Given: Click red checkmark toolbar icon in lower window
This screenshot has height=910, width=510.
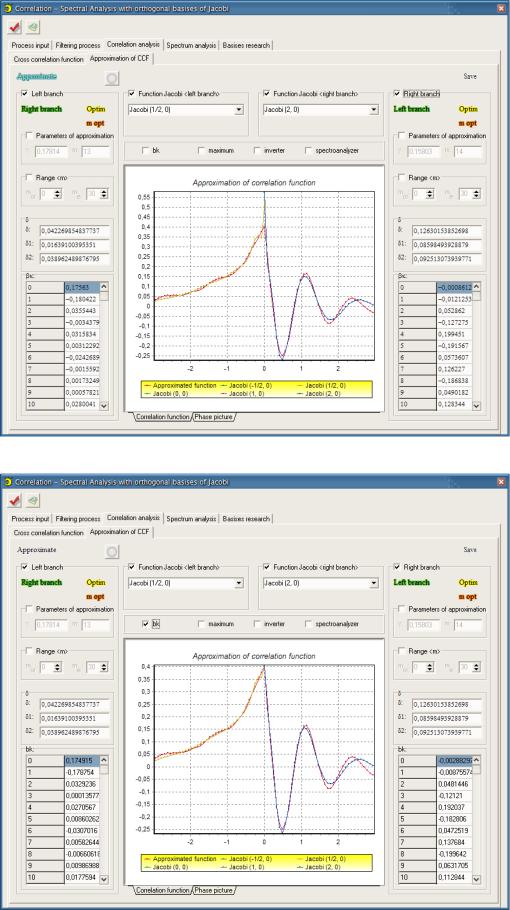Looking at the screenshot, I should click(x=15, y=501).
